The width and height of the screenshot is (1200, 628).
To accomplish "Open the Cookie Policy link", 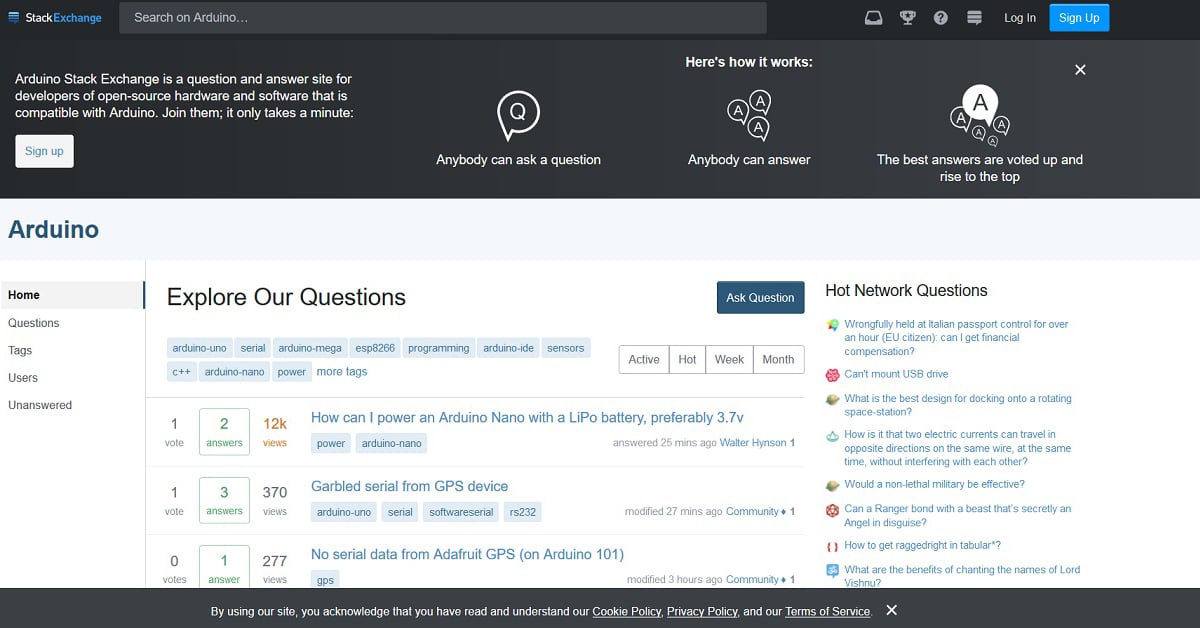I will tap(627, 611).
